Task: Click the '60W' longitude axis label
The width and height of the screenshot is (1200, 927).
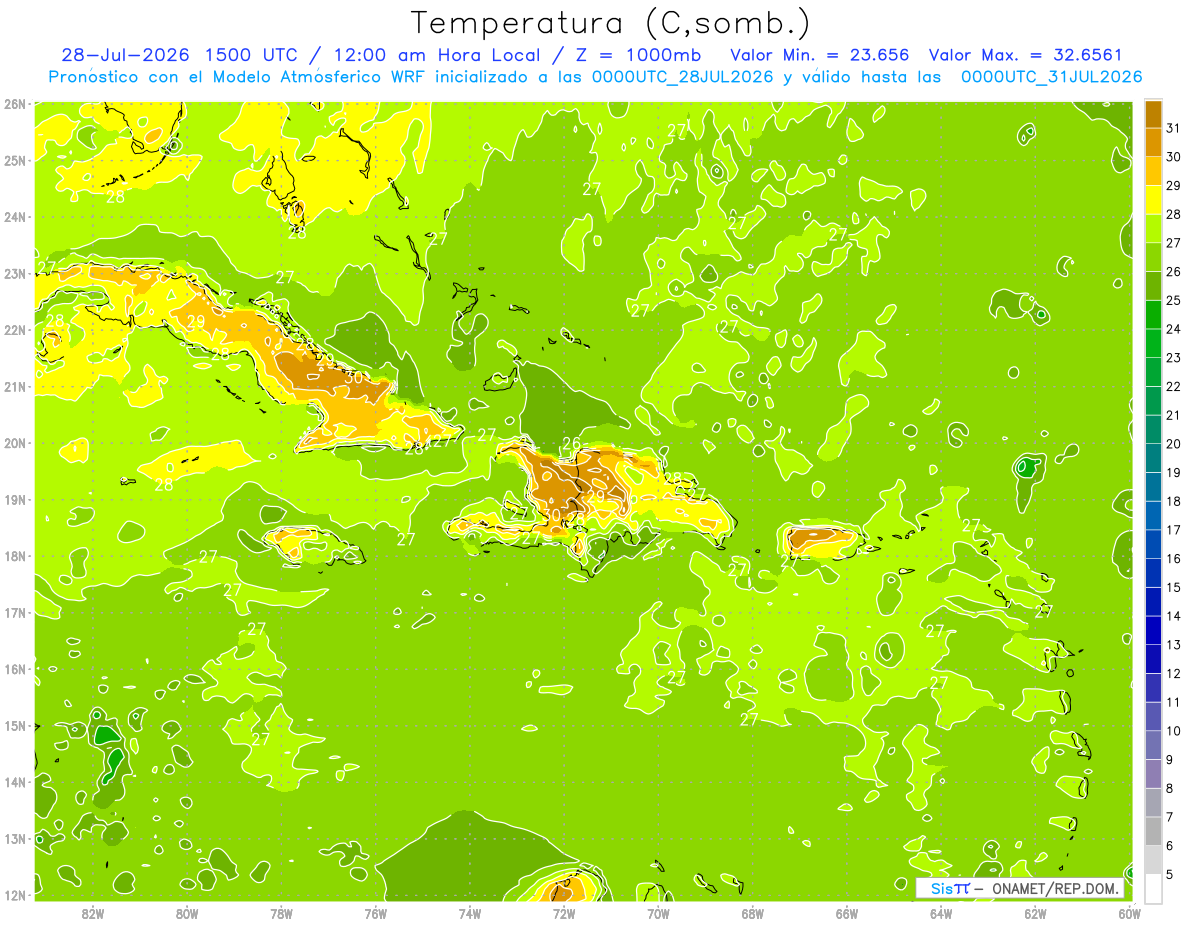Action: point(1129,912)
